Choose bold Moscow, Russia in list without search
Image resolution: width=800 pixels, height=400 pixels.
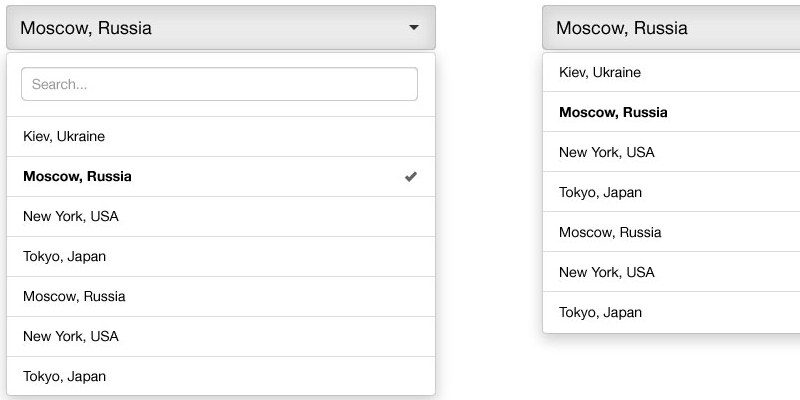pyautogui.click(x=613, y=112)
